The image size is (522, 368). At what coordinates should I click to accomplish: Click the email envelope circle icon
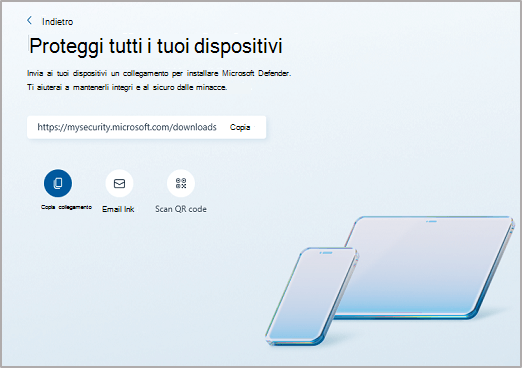point(119,183)
